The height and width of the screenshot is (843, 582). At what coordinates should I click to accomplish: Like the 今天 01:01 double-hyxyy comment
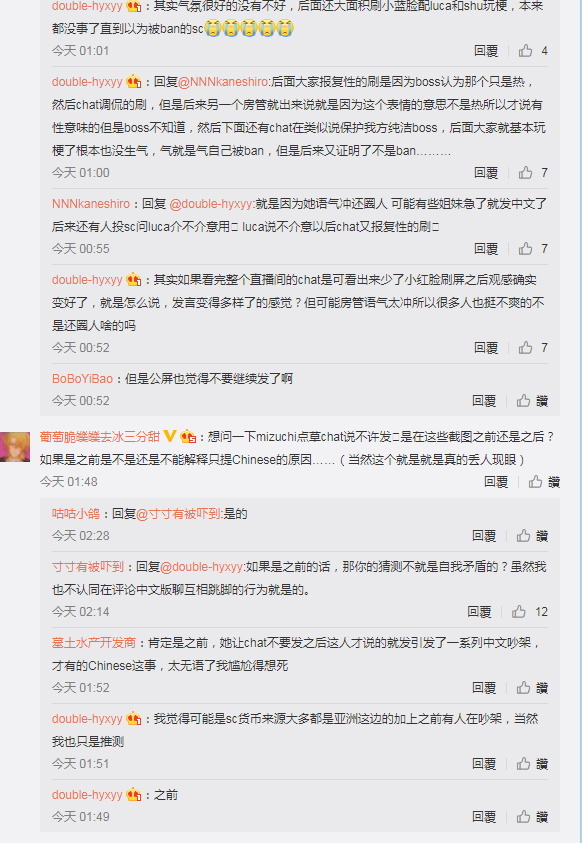(x=533, y=51)
